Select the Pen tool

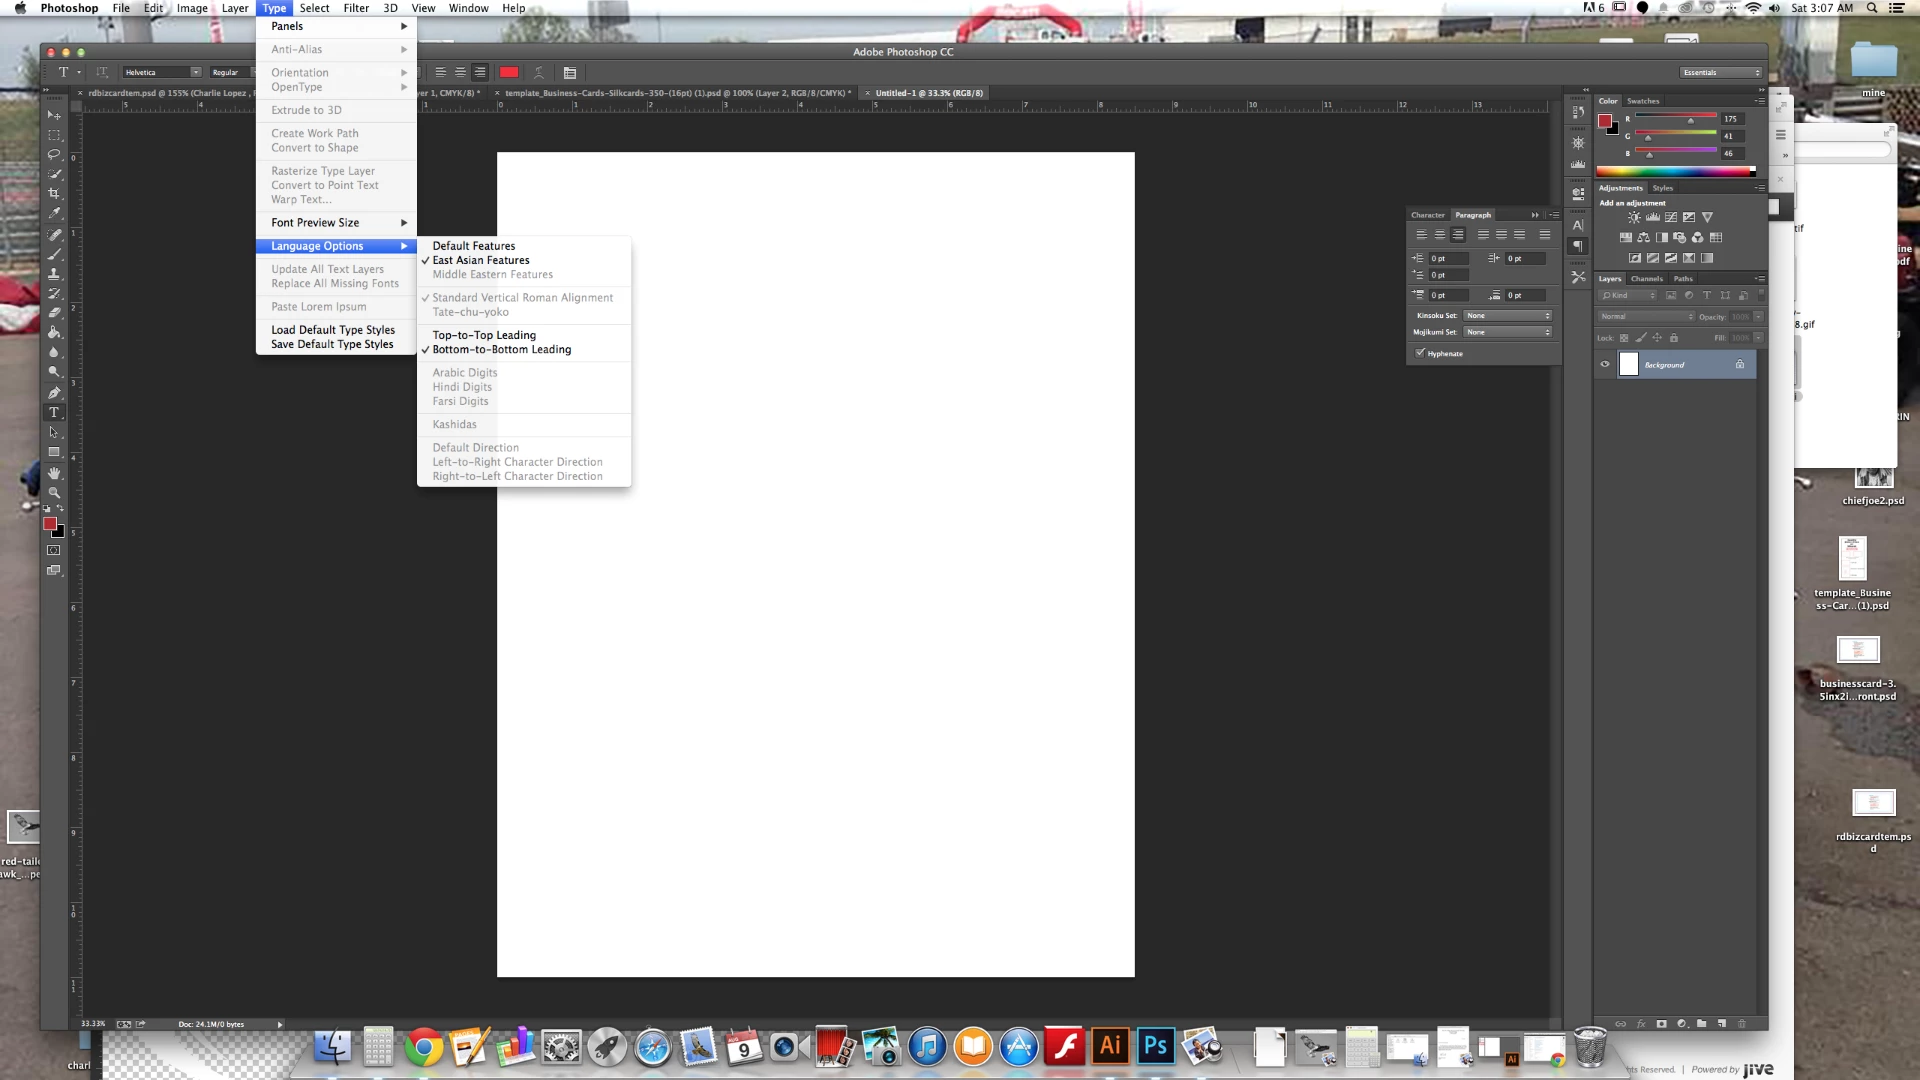coord(54,392)
